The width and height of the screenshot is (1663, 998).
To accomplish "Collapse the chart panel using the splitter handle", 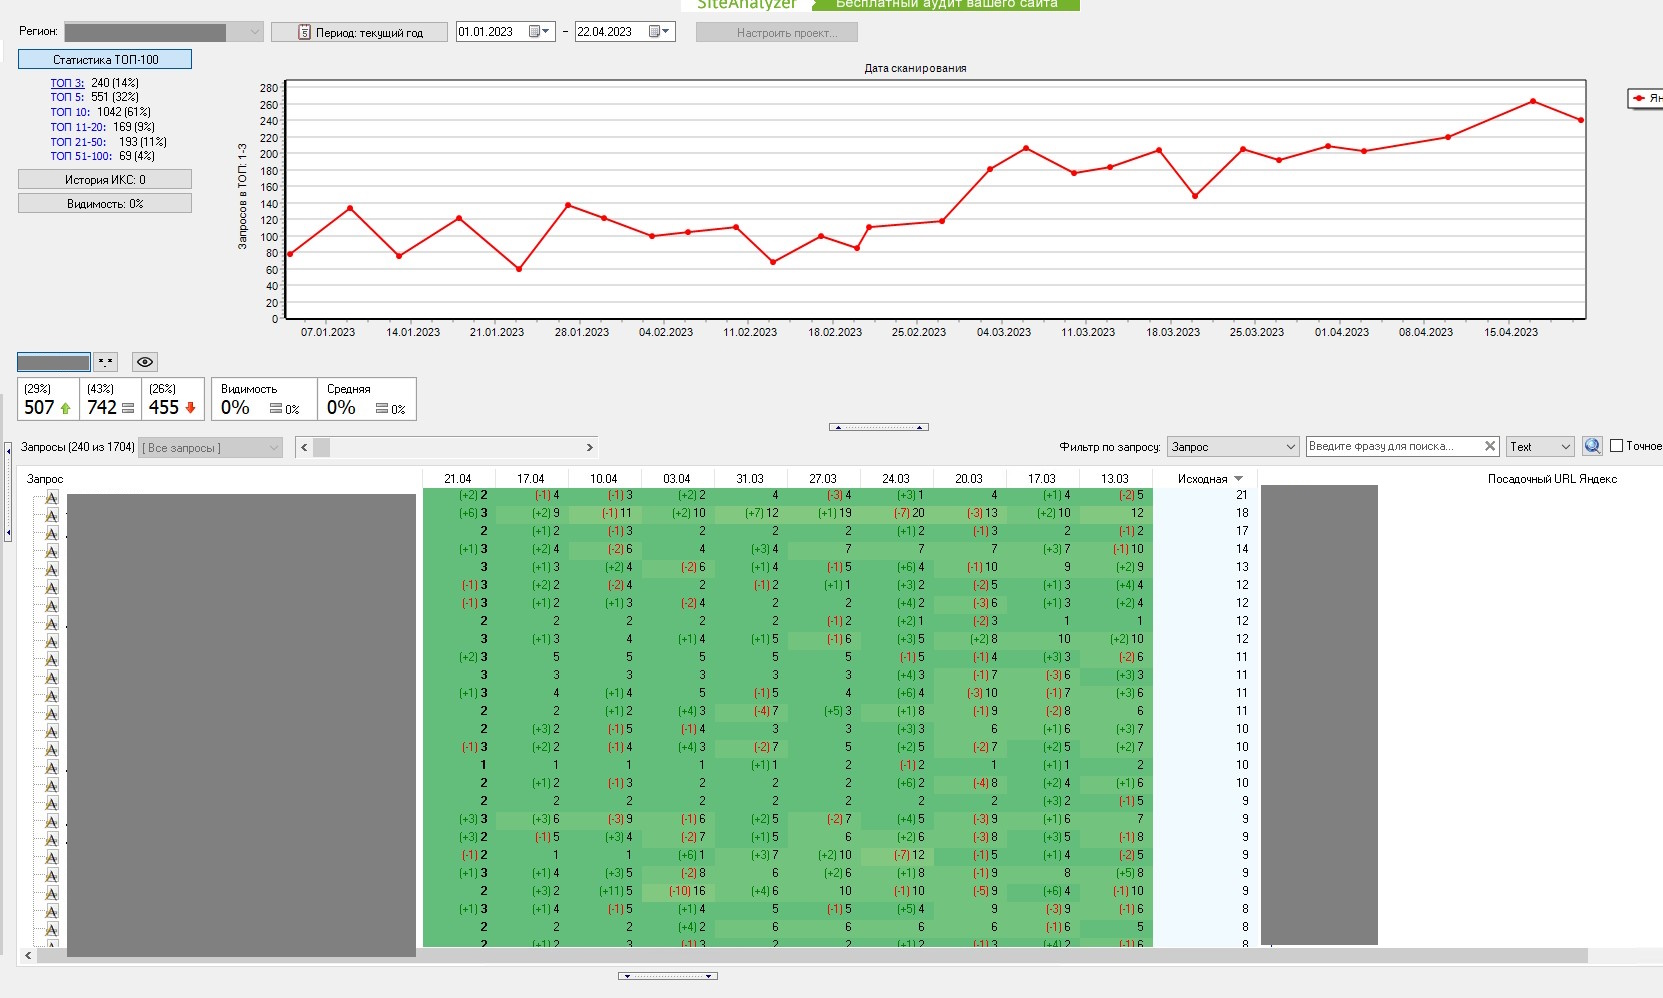I will [x=879, y=427].
